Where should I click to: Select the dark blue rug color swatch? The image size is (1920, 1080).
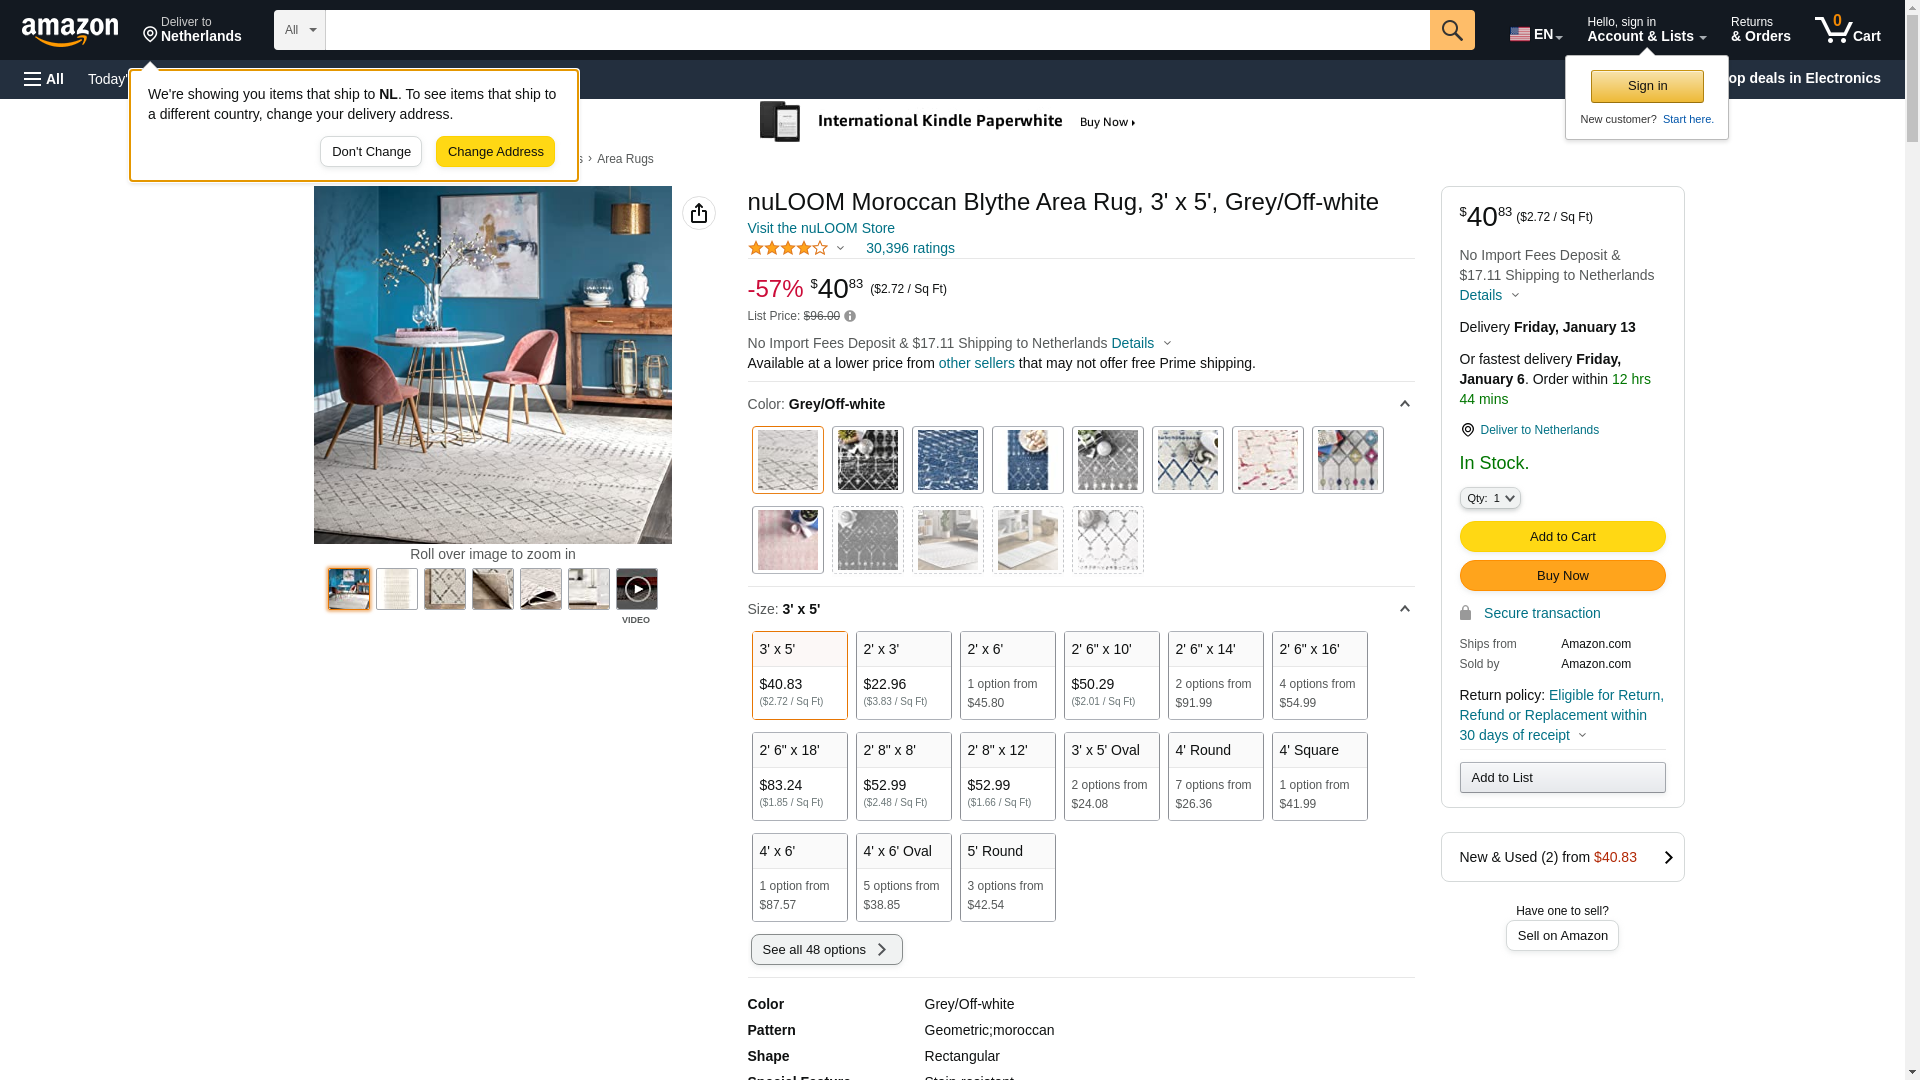(x=947, y=460)
